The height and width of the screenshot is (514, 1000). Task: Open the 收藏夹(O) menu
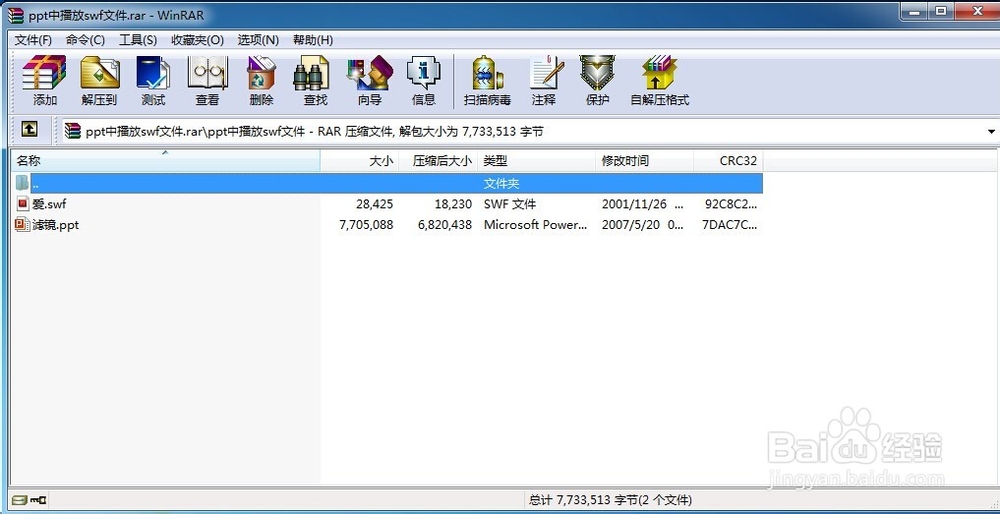click(x=198, y=40)
